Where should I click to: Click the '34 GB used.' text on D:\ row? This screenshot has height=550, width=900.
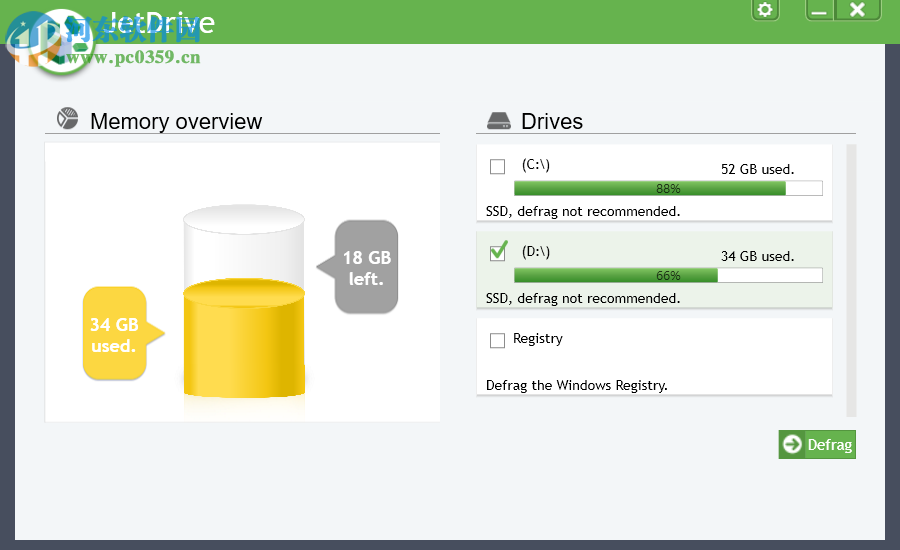point(758,257)
